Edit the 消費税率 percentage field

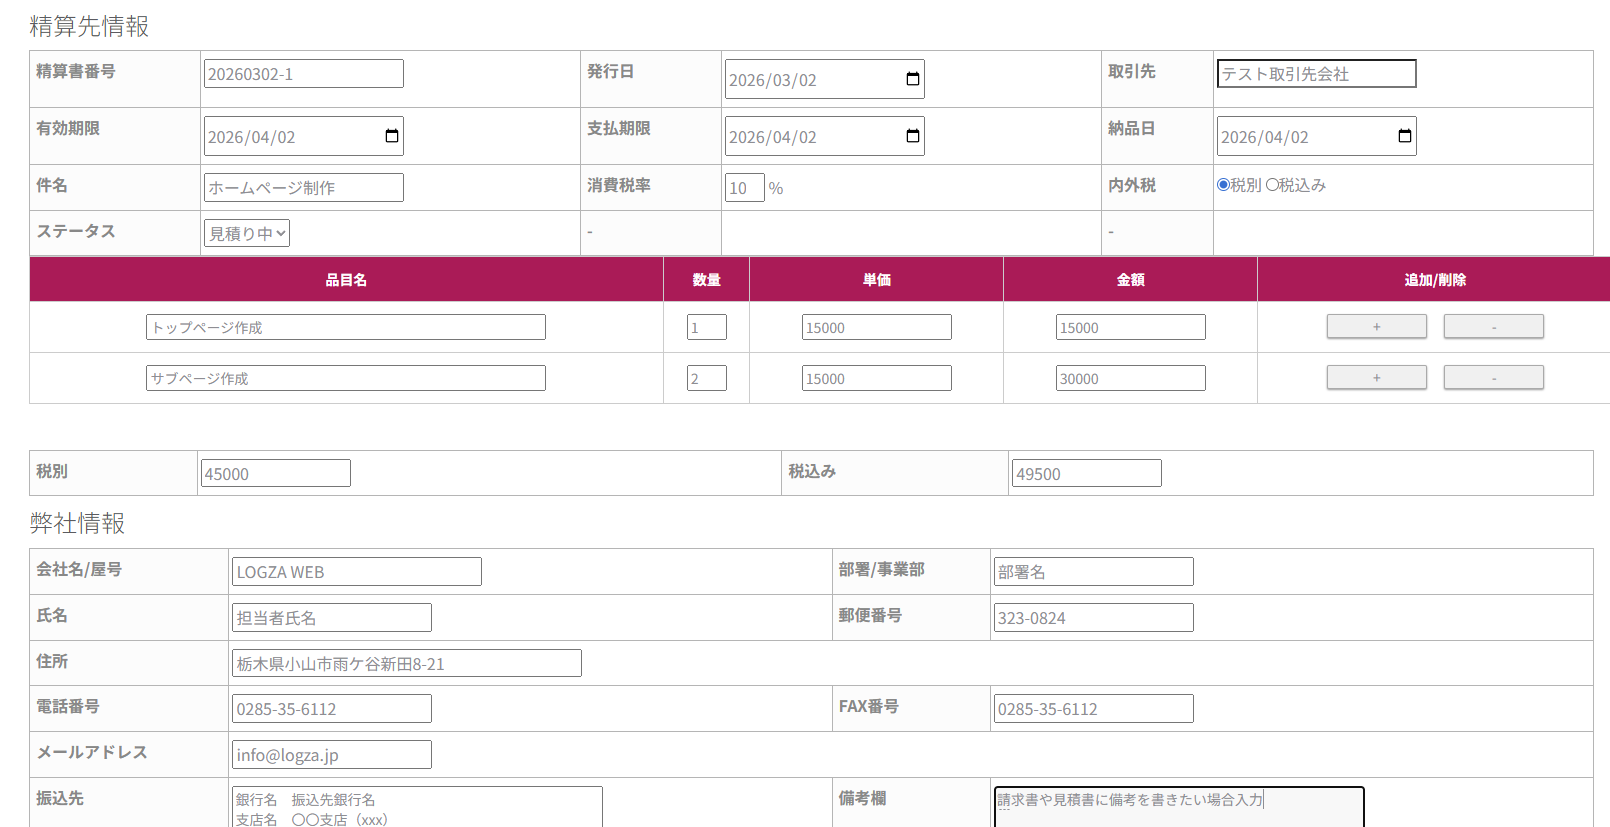(744, 188)
